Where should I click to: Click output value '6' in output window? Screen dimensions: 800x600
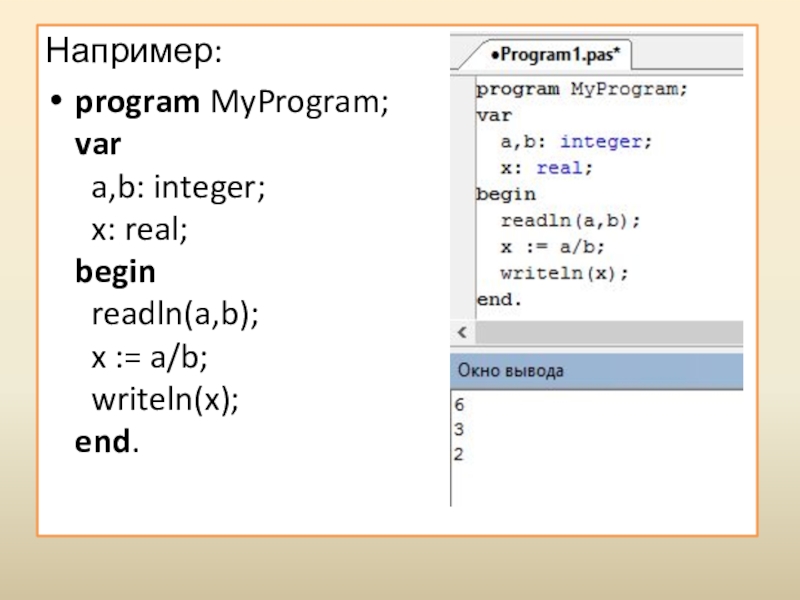click(459, 405)
